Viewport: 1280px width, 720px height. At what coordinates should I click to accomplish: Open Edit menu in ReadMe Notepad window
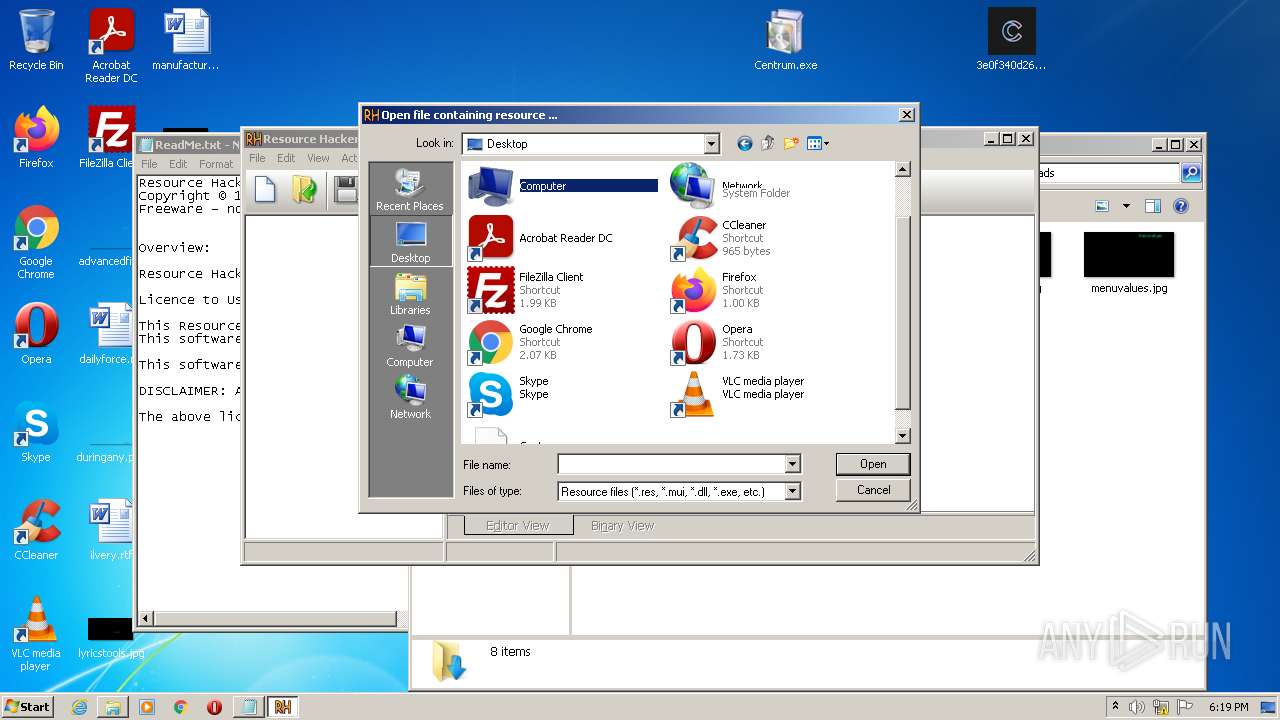[x=178, y=164]
